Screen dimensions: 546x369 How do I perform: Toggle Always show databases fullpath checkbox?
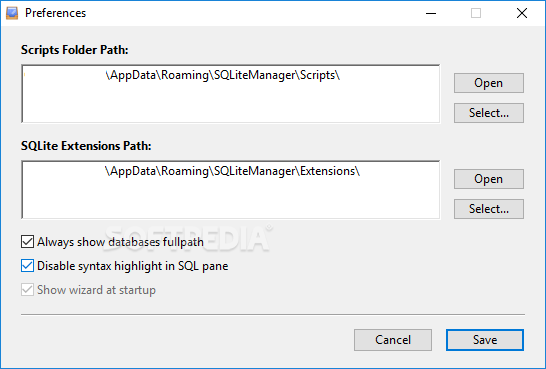pos(28,242)
